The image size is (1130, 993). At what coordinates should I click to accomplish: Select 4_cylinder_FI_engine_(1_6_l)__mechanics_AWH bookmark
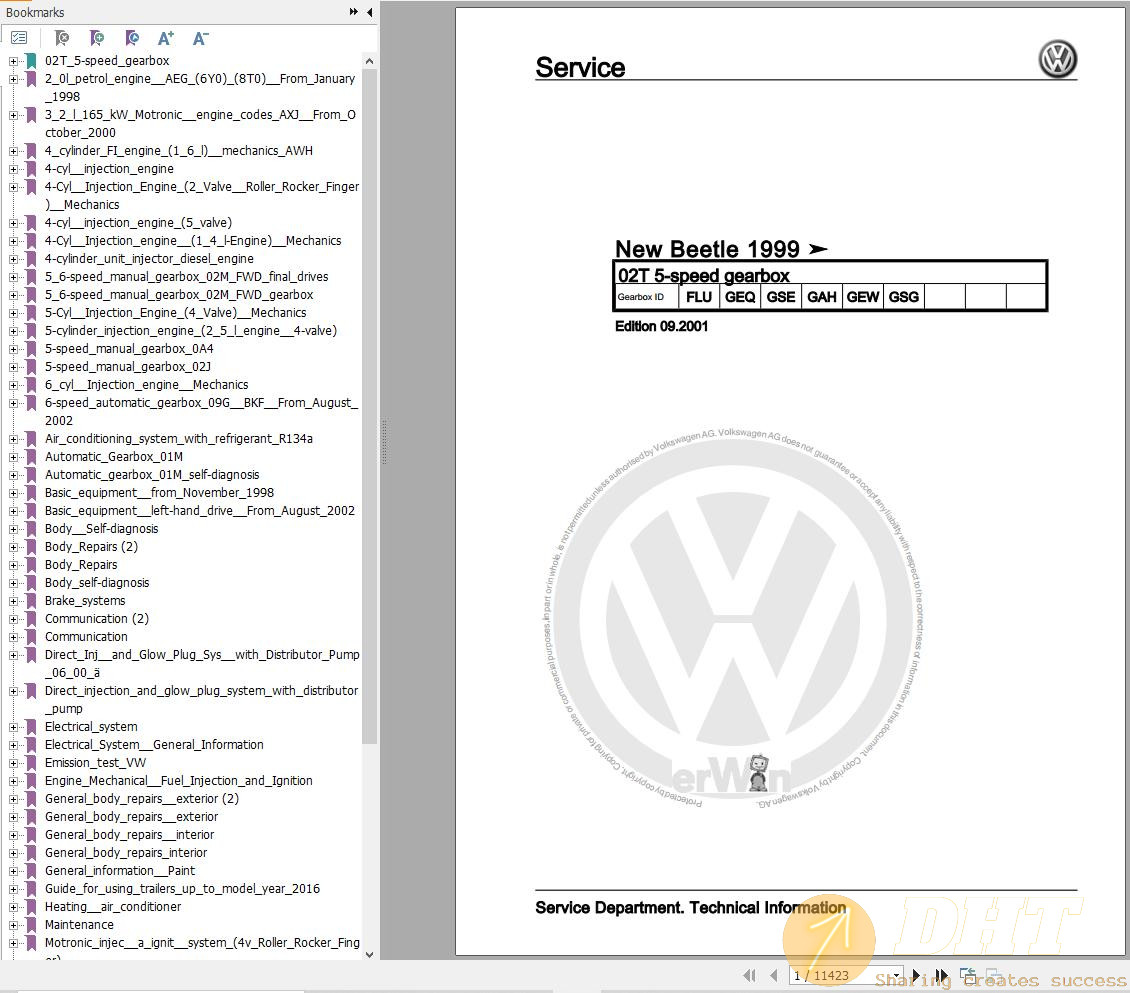coord(179,151)
